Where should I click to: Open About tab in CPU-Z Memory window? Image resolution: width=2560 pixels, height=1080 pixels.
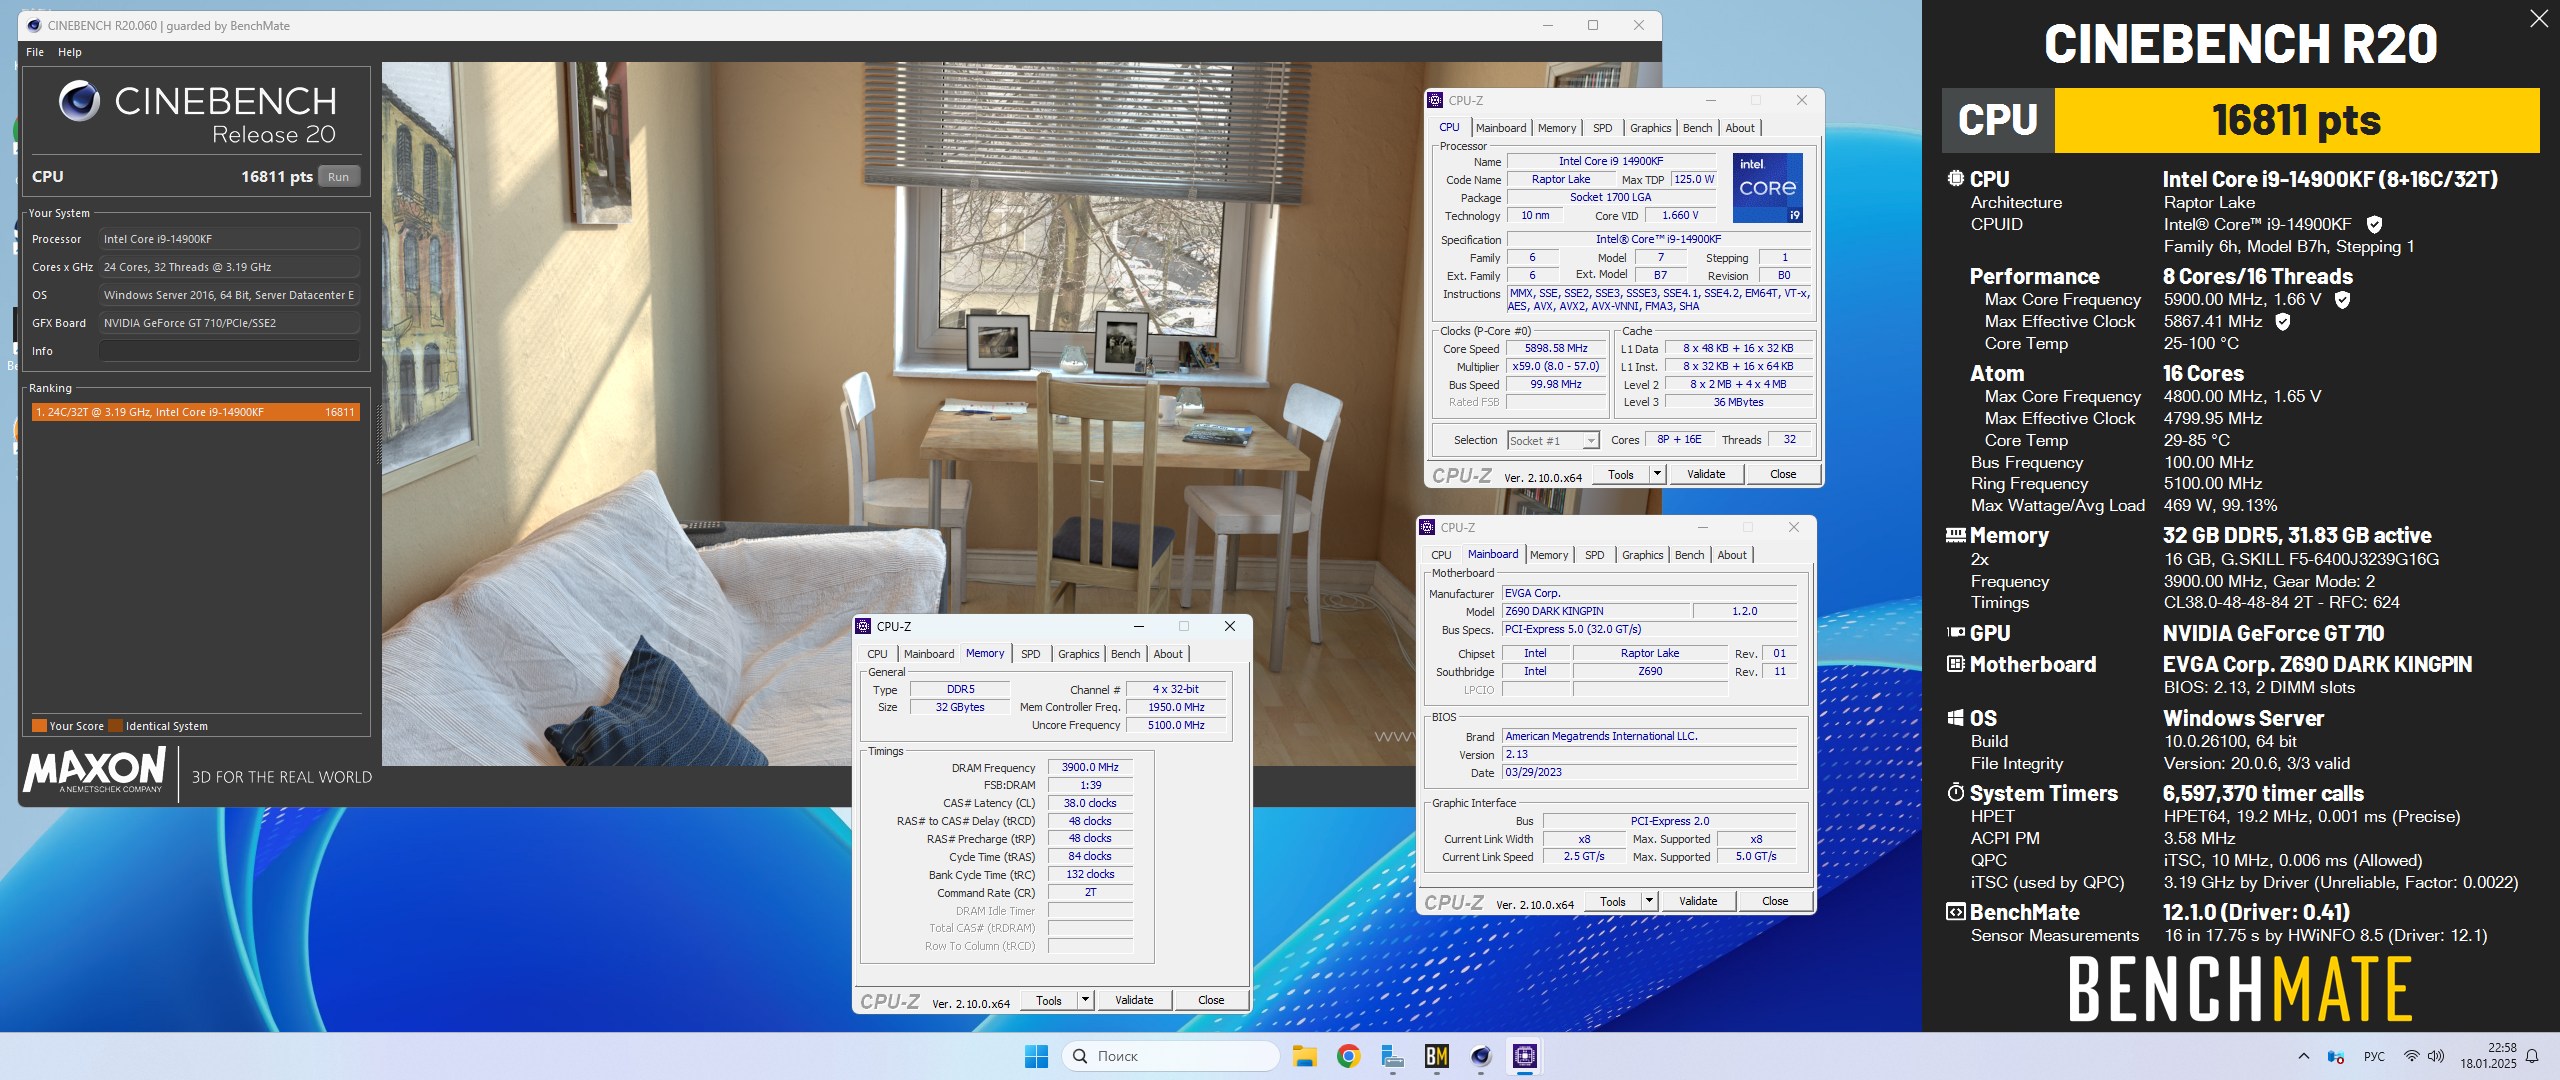pyautogui.click(x=1168, y=654)
